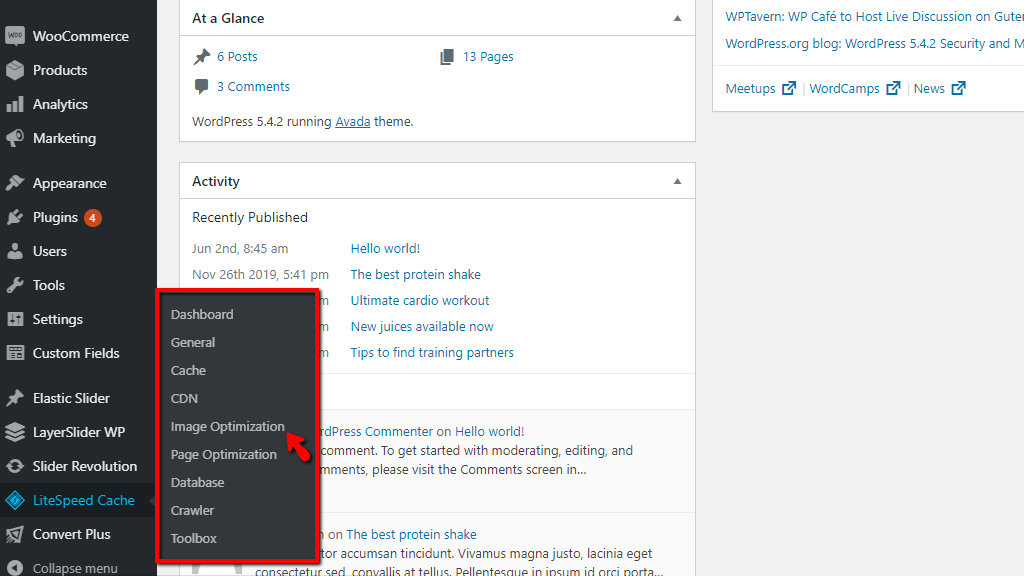Click the external link icon after WordCamps
Screen dimensions: 1024x576
[893, 88]
